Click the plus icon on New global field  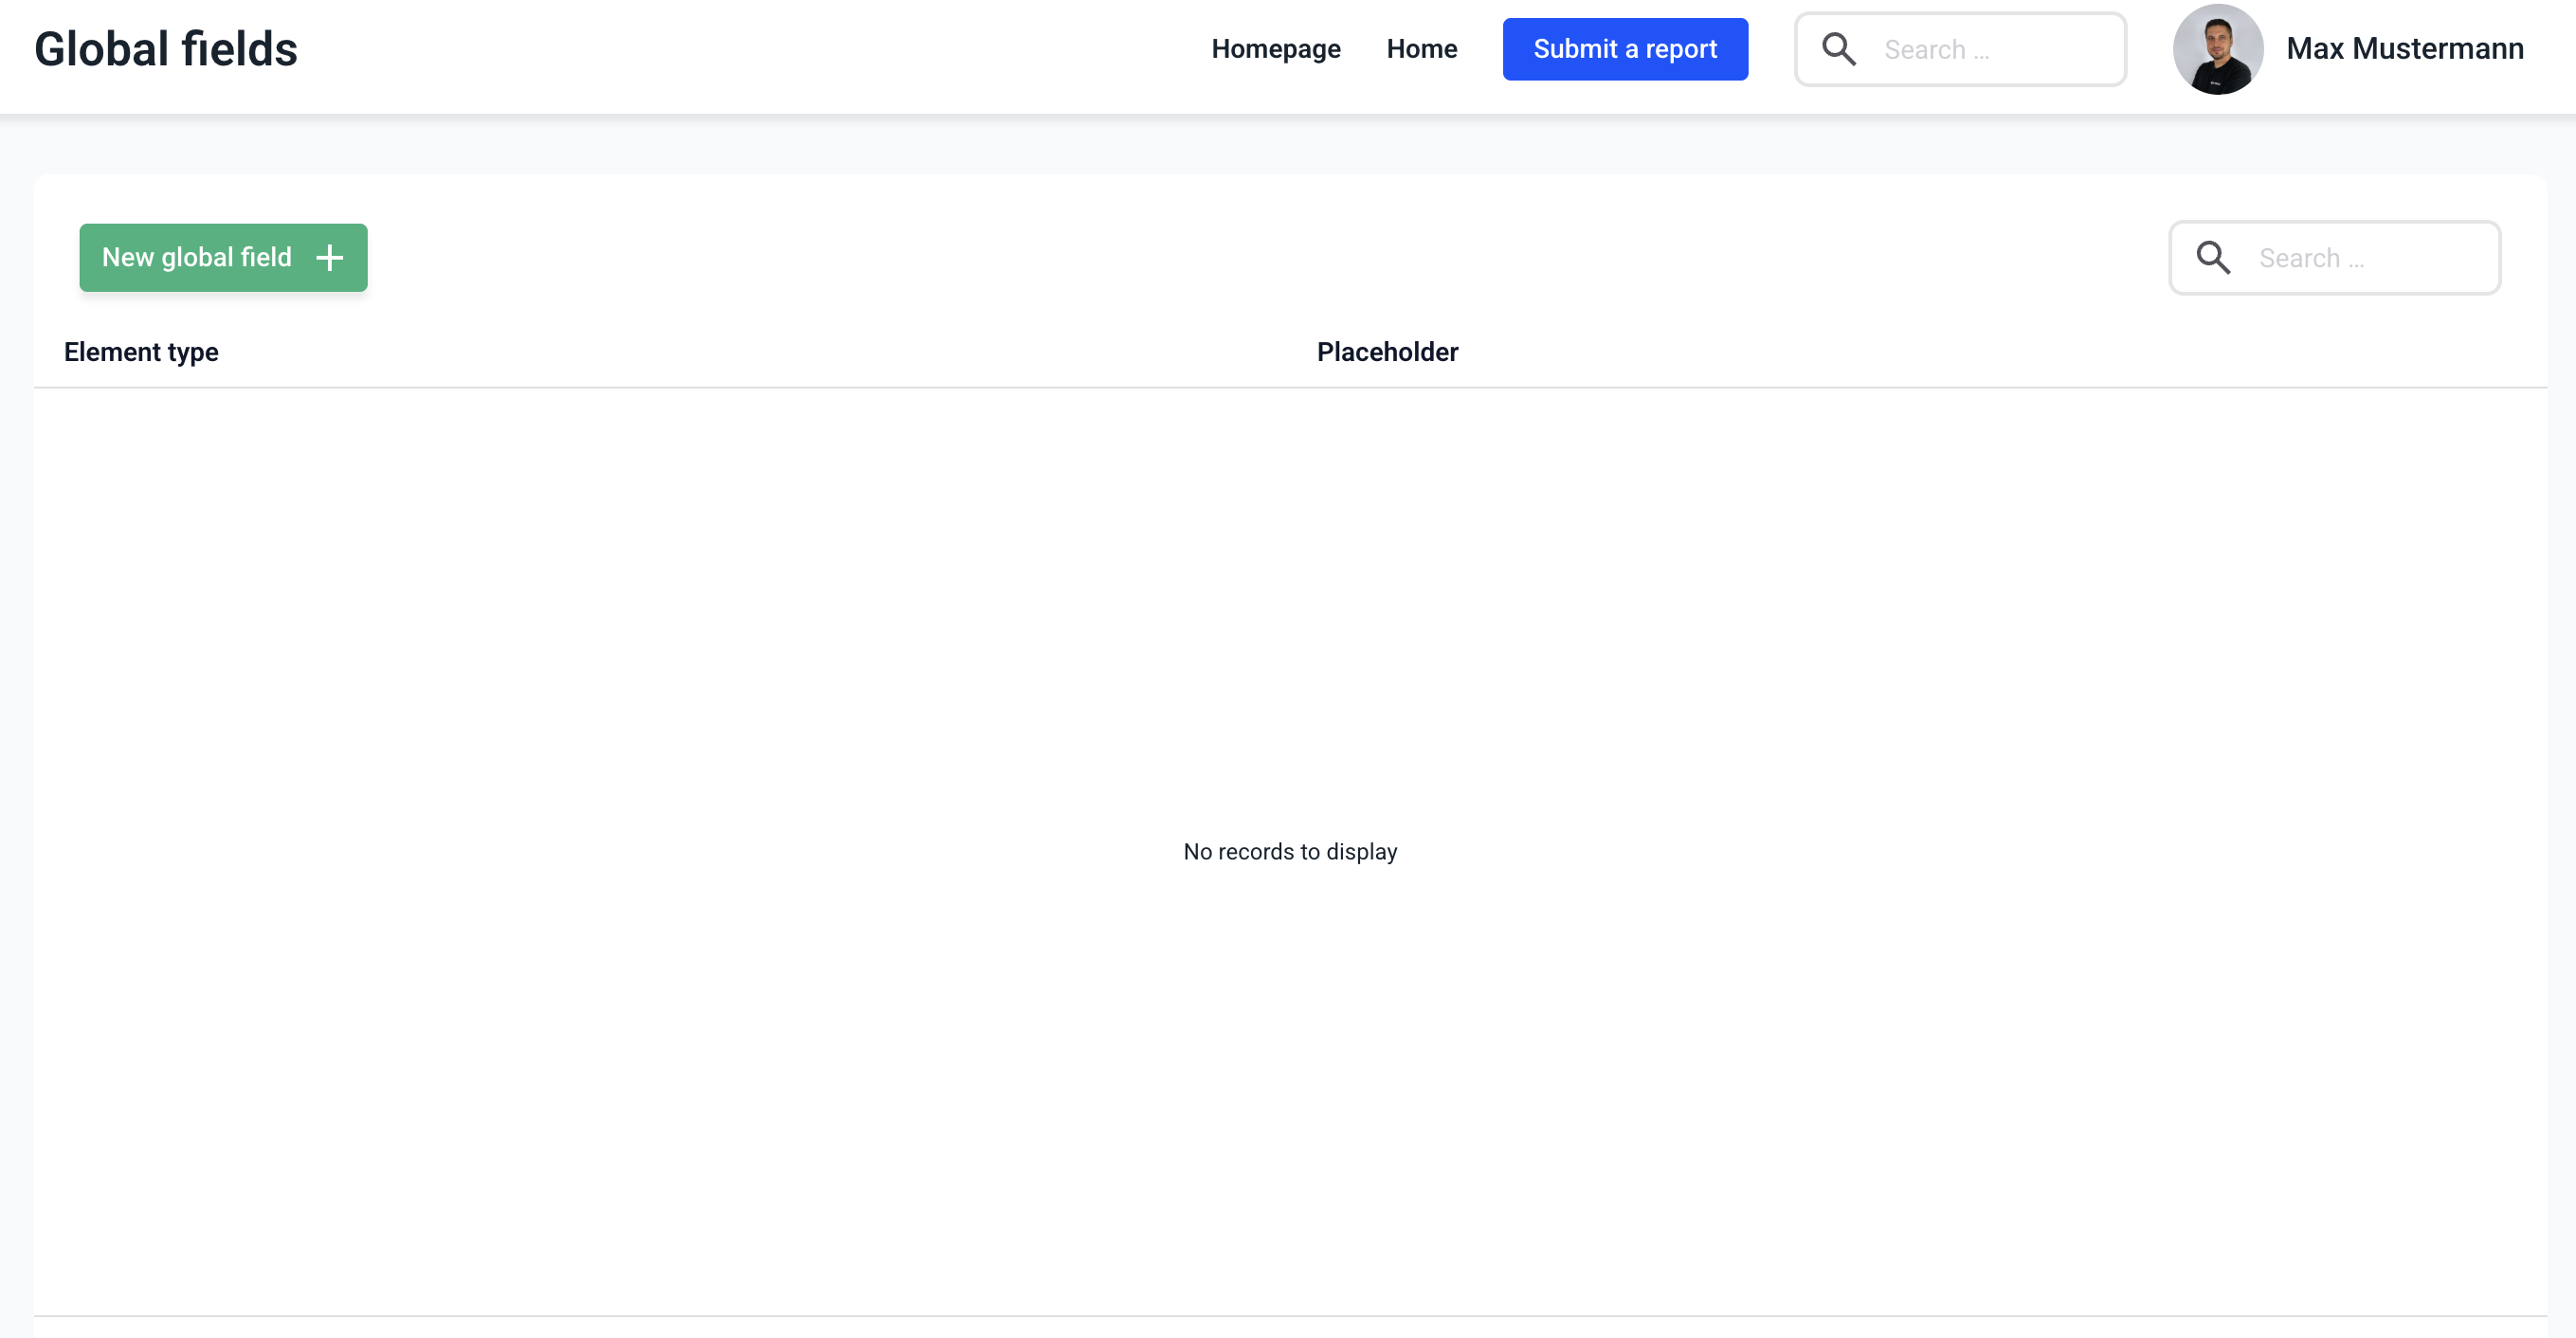coord(329,258)
